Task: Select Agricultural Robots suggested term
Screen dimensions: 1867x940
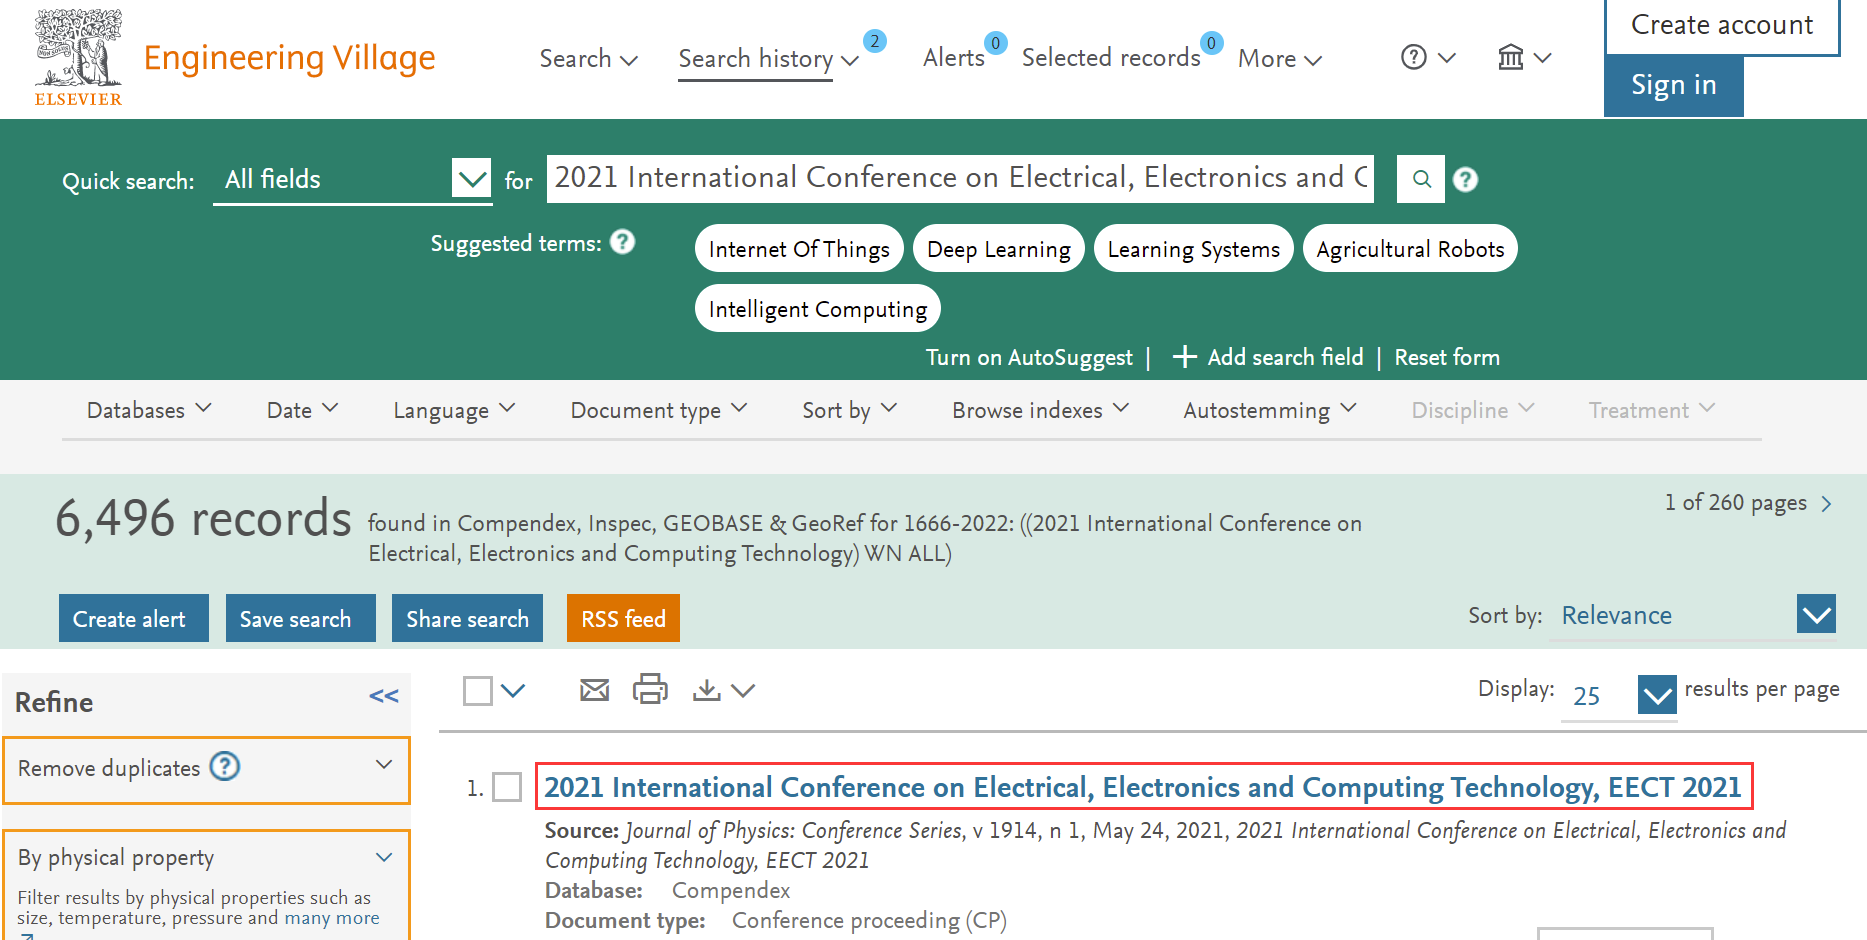Action: 1410,248
